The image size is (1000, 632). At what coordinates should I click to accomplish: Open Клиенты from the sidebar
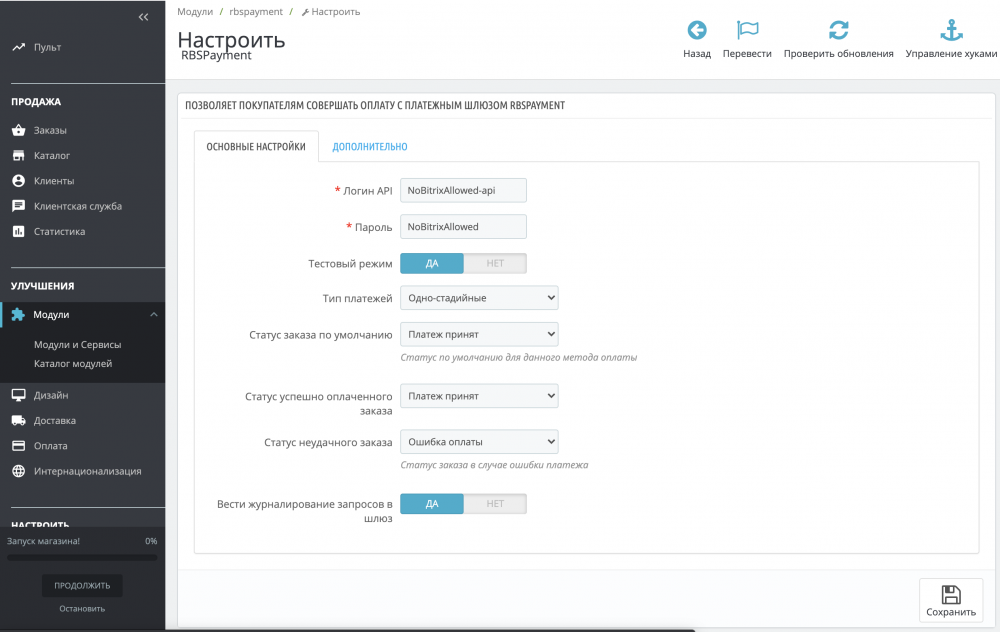53,181
